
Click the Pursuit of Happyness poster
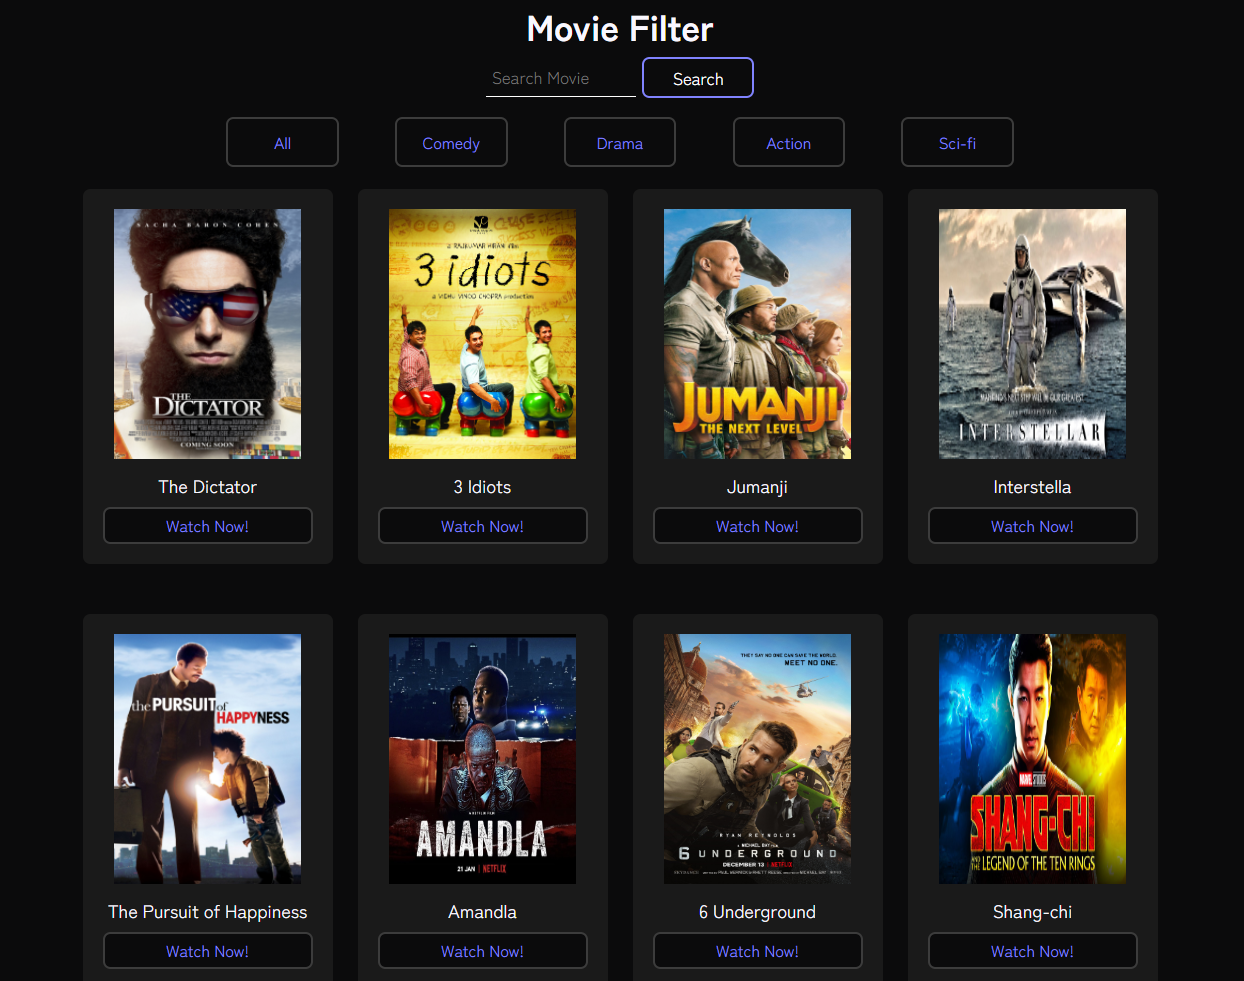click(207, 759)
